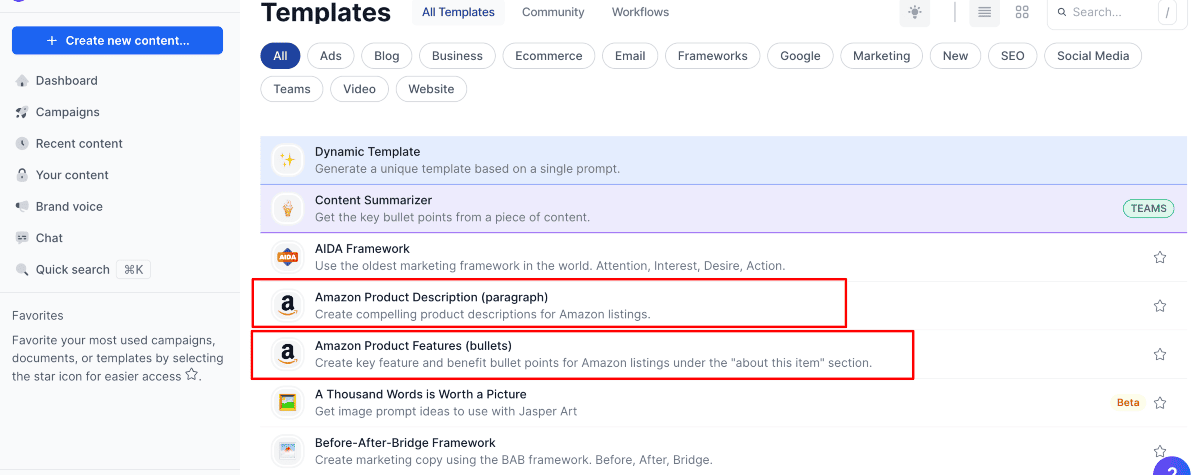Screen dimensions: 1200x475
Task: Click the Amazon Product Description logo icon
Action: (288, 305)
